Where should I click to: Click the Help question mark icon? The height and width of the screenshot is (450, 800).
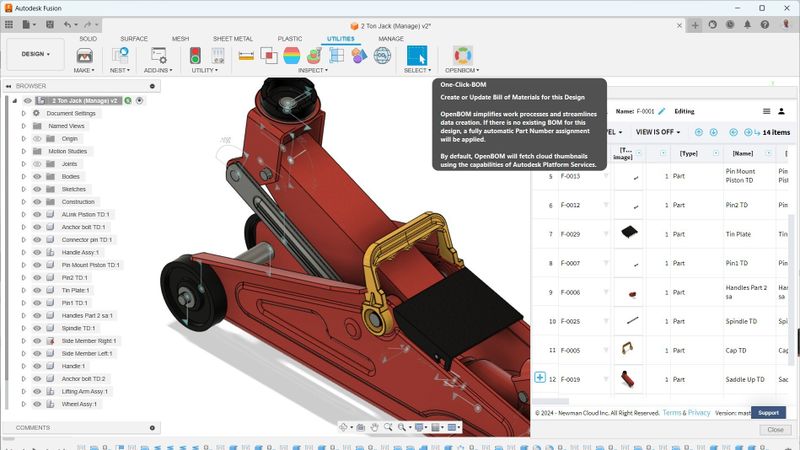764,24
